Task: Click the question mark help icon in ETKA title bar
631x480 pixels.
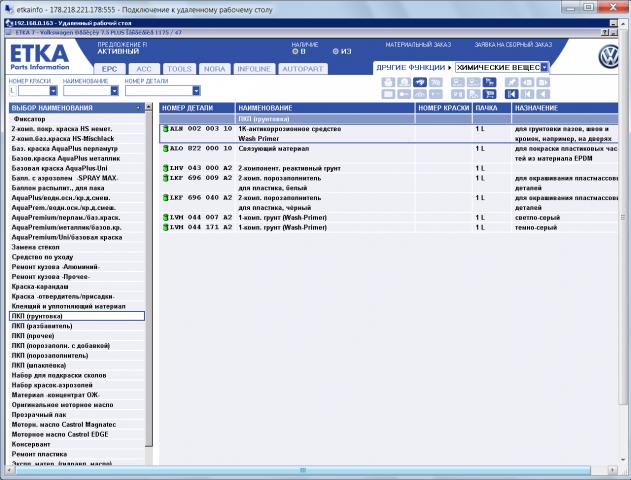Action: tap(604, 33)
